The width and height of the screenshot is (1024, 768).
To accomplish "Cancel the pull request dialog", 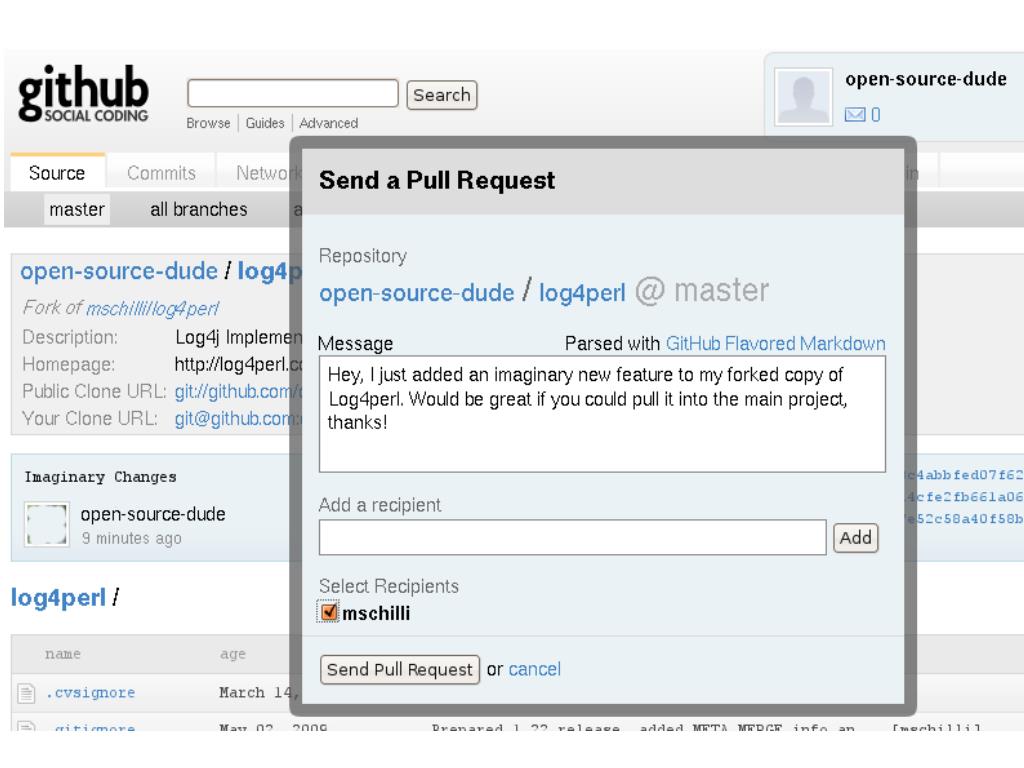I will tap(534, 669).
